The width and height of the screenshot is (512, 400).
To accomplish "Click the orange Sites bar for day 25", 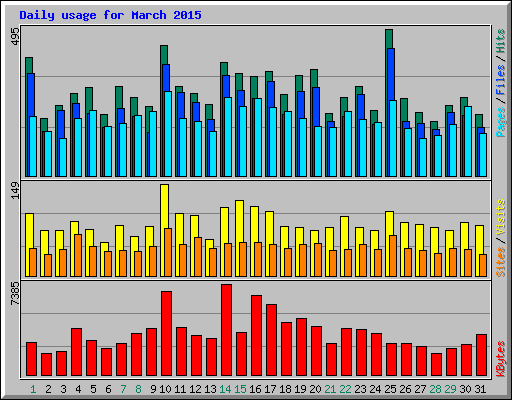I will pyautogui.click(x=393, y=256).
